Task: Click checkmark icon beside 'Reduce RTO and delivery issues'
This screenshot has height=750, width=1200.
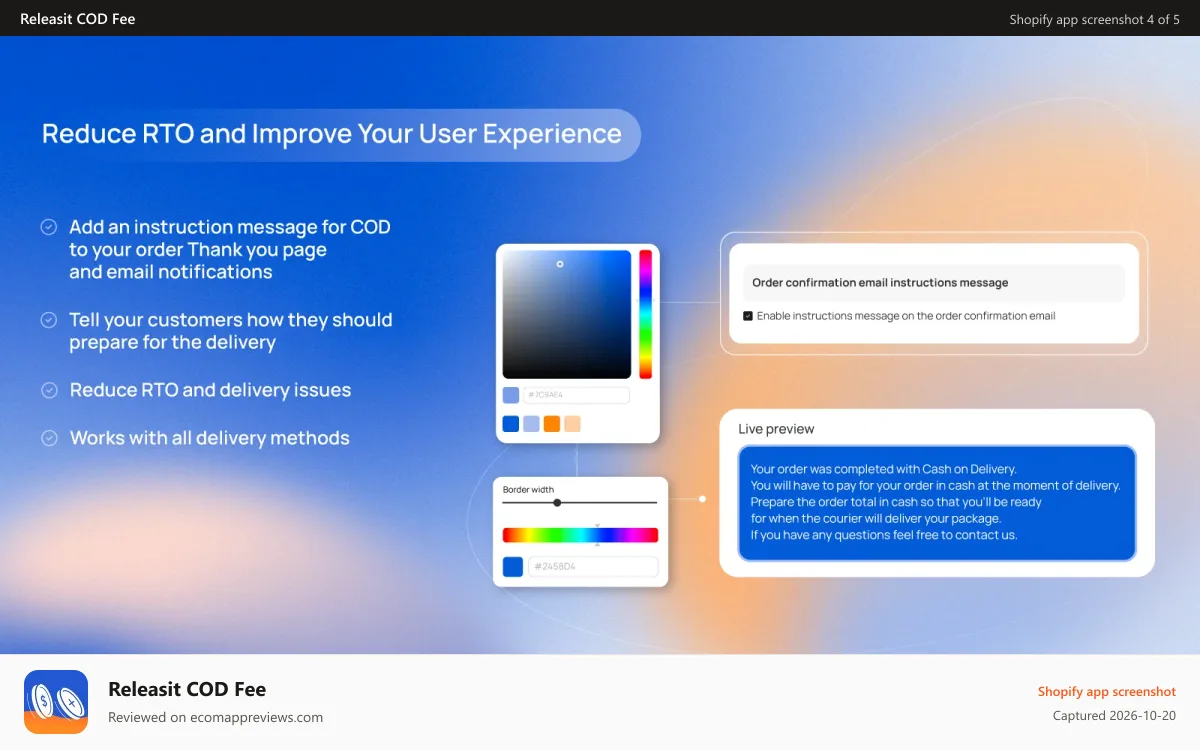Action: (48, 390)
